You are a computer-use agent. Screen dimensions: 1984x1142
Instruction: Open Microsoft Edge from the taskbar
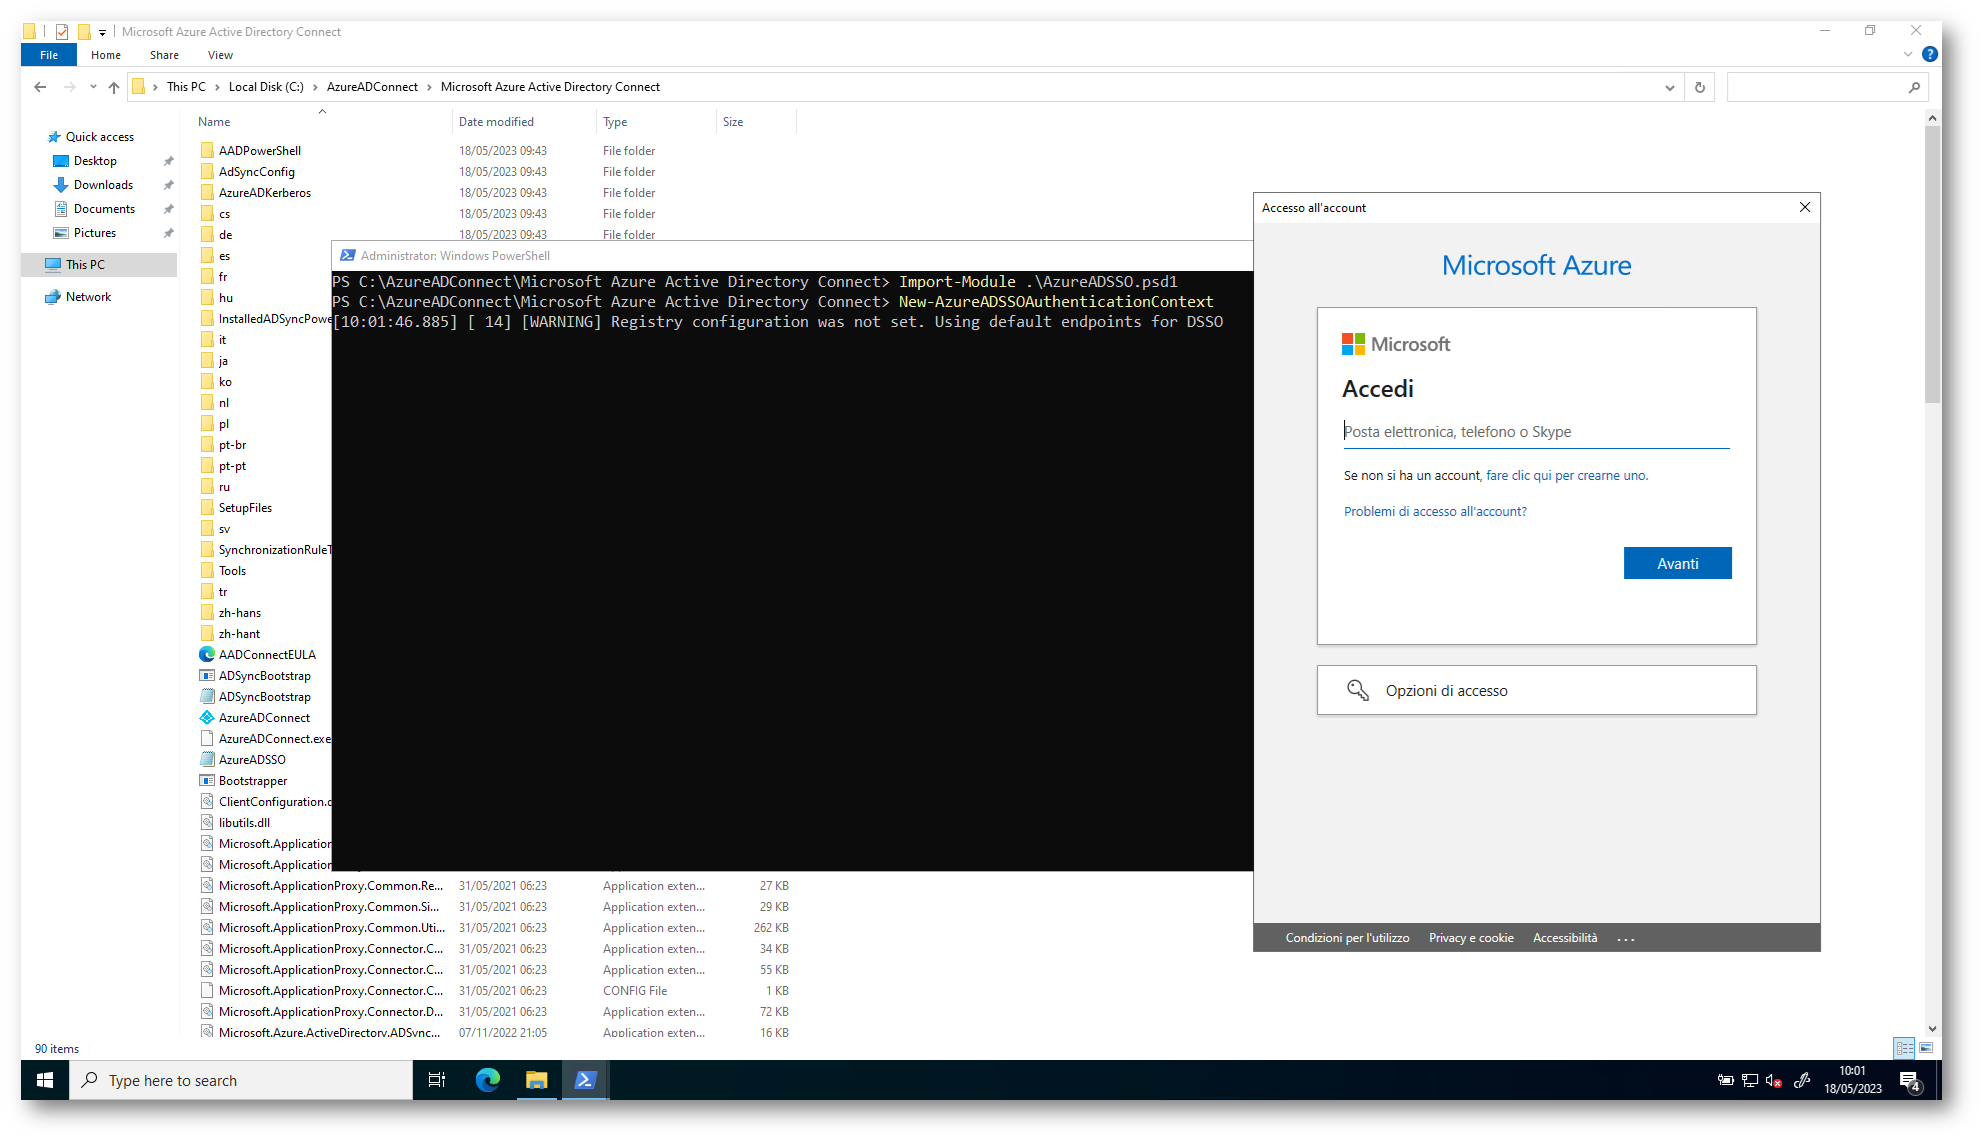pyautogui.click(x=488, y=1080)
